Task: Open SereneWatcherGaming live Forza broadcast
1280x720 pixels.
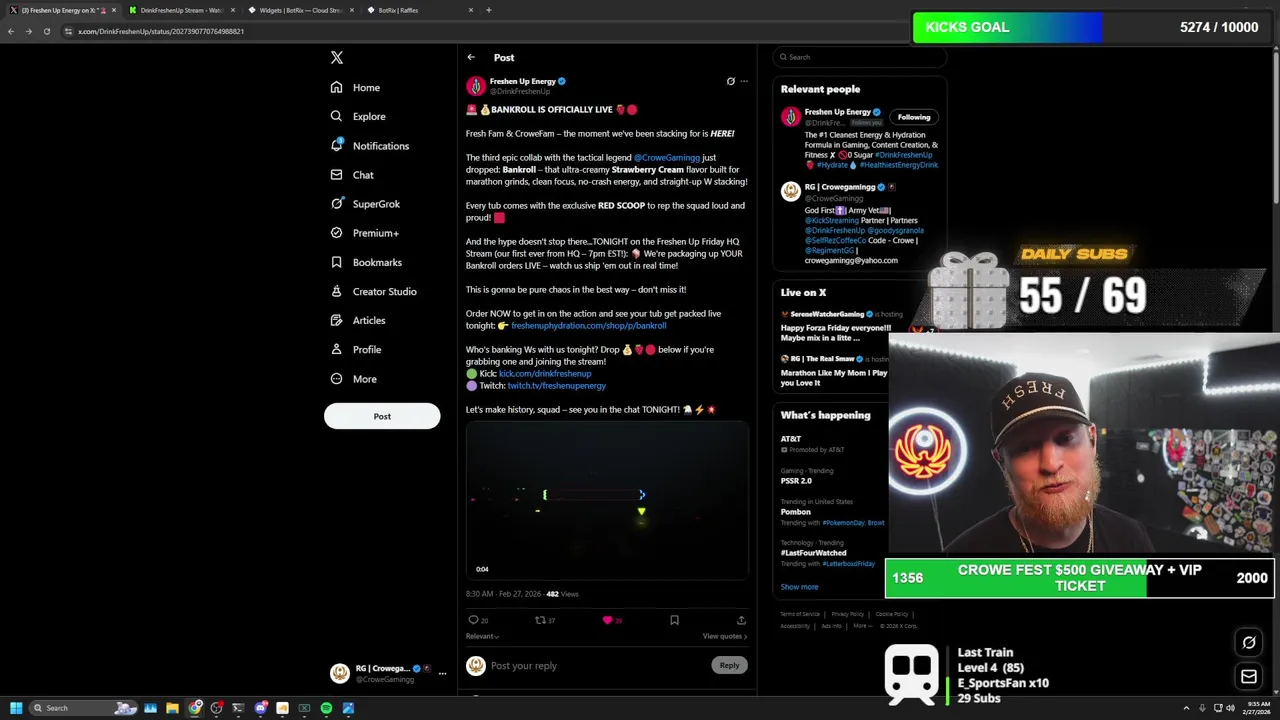Action: click(x=835, y=326)
